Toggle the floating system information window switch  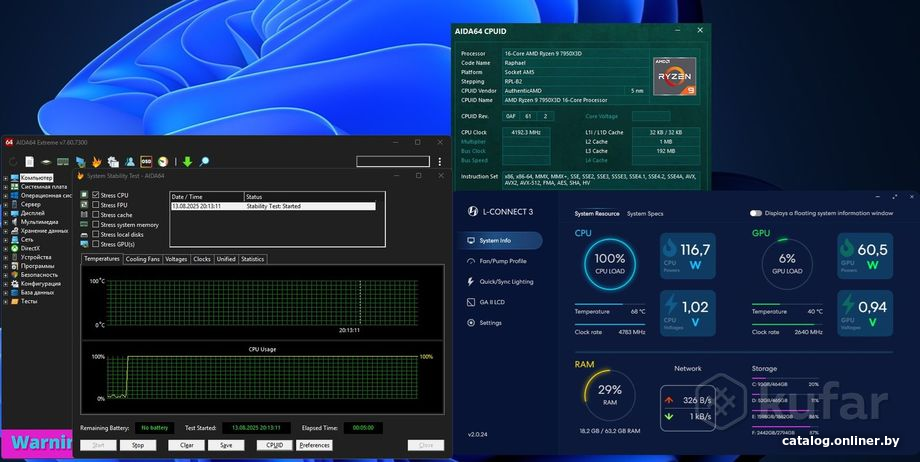pos(757,213)
